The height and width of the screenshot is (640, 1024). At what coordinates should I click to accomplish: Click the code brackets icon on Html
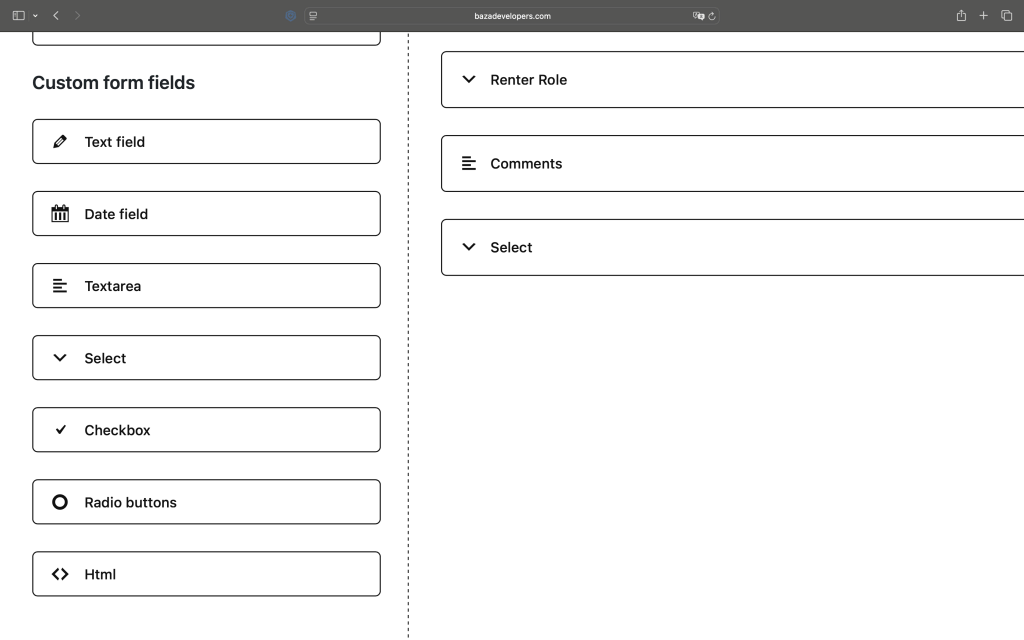coord(59,574)
